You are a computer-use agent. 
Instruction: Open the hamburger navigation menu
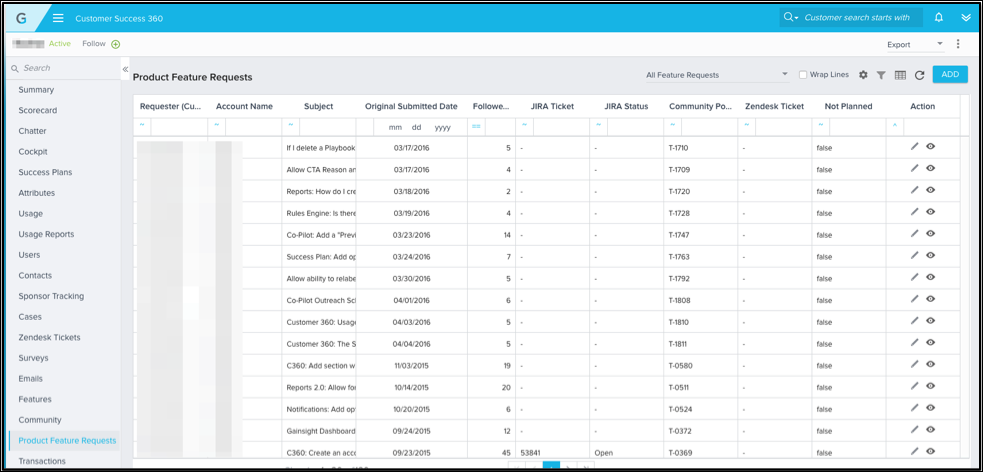[58, 18]
